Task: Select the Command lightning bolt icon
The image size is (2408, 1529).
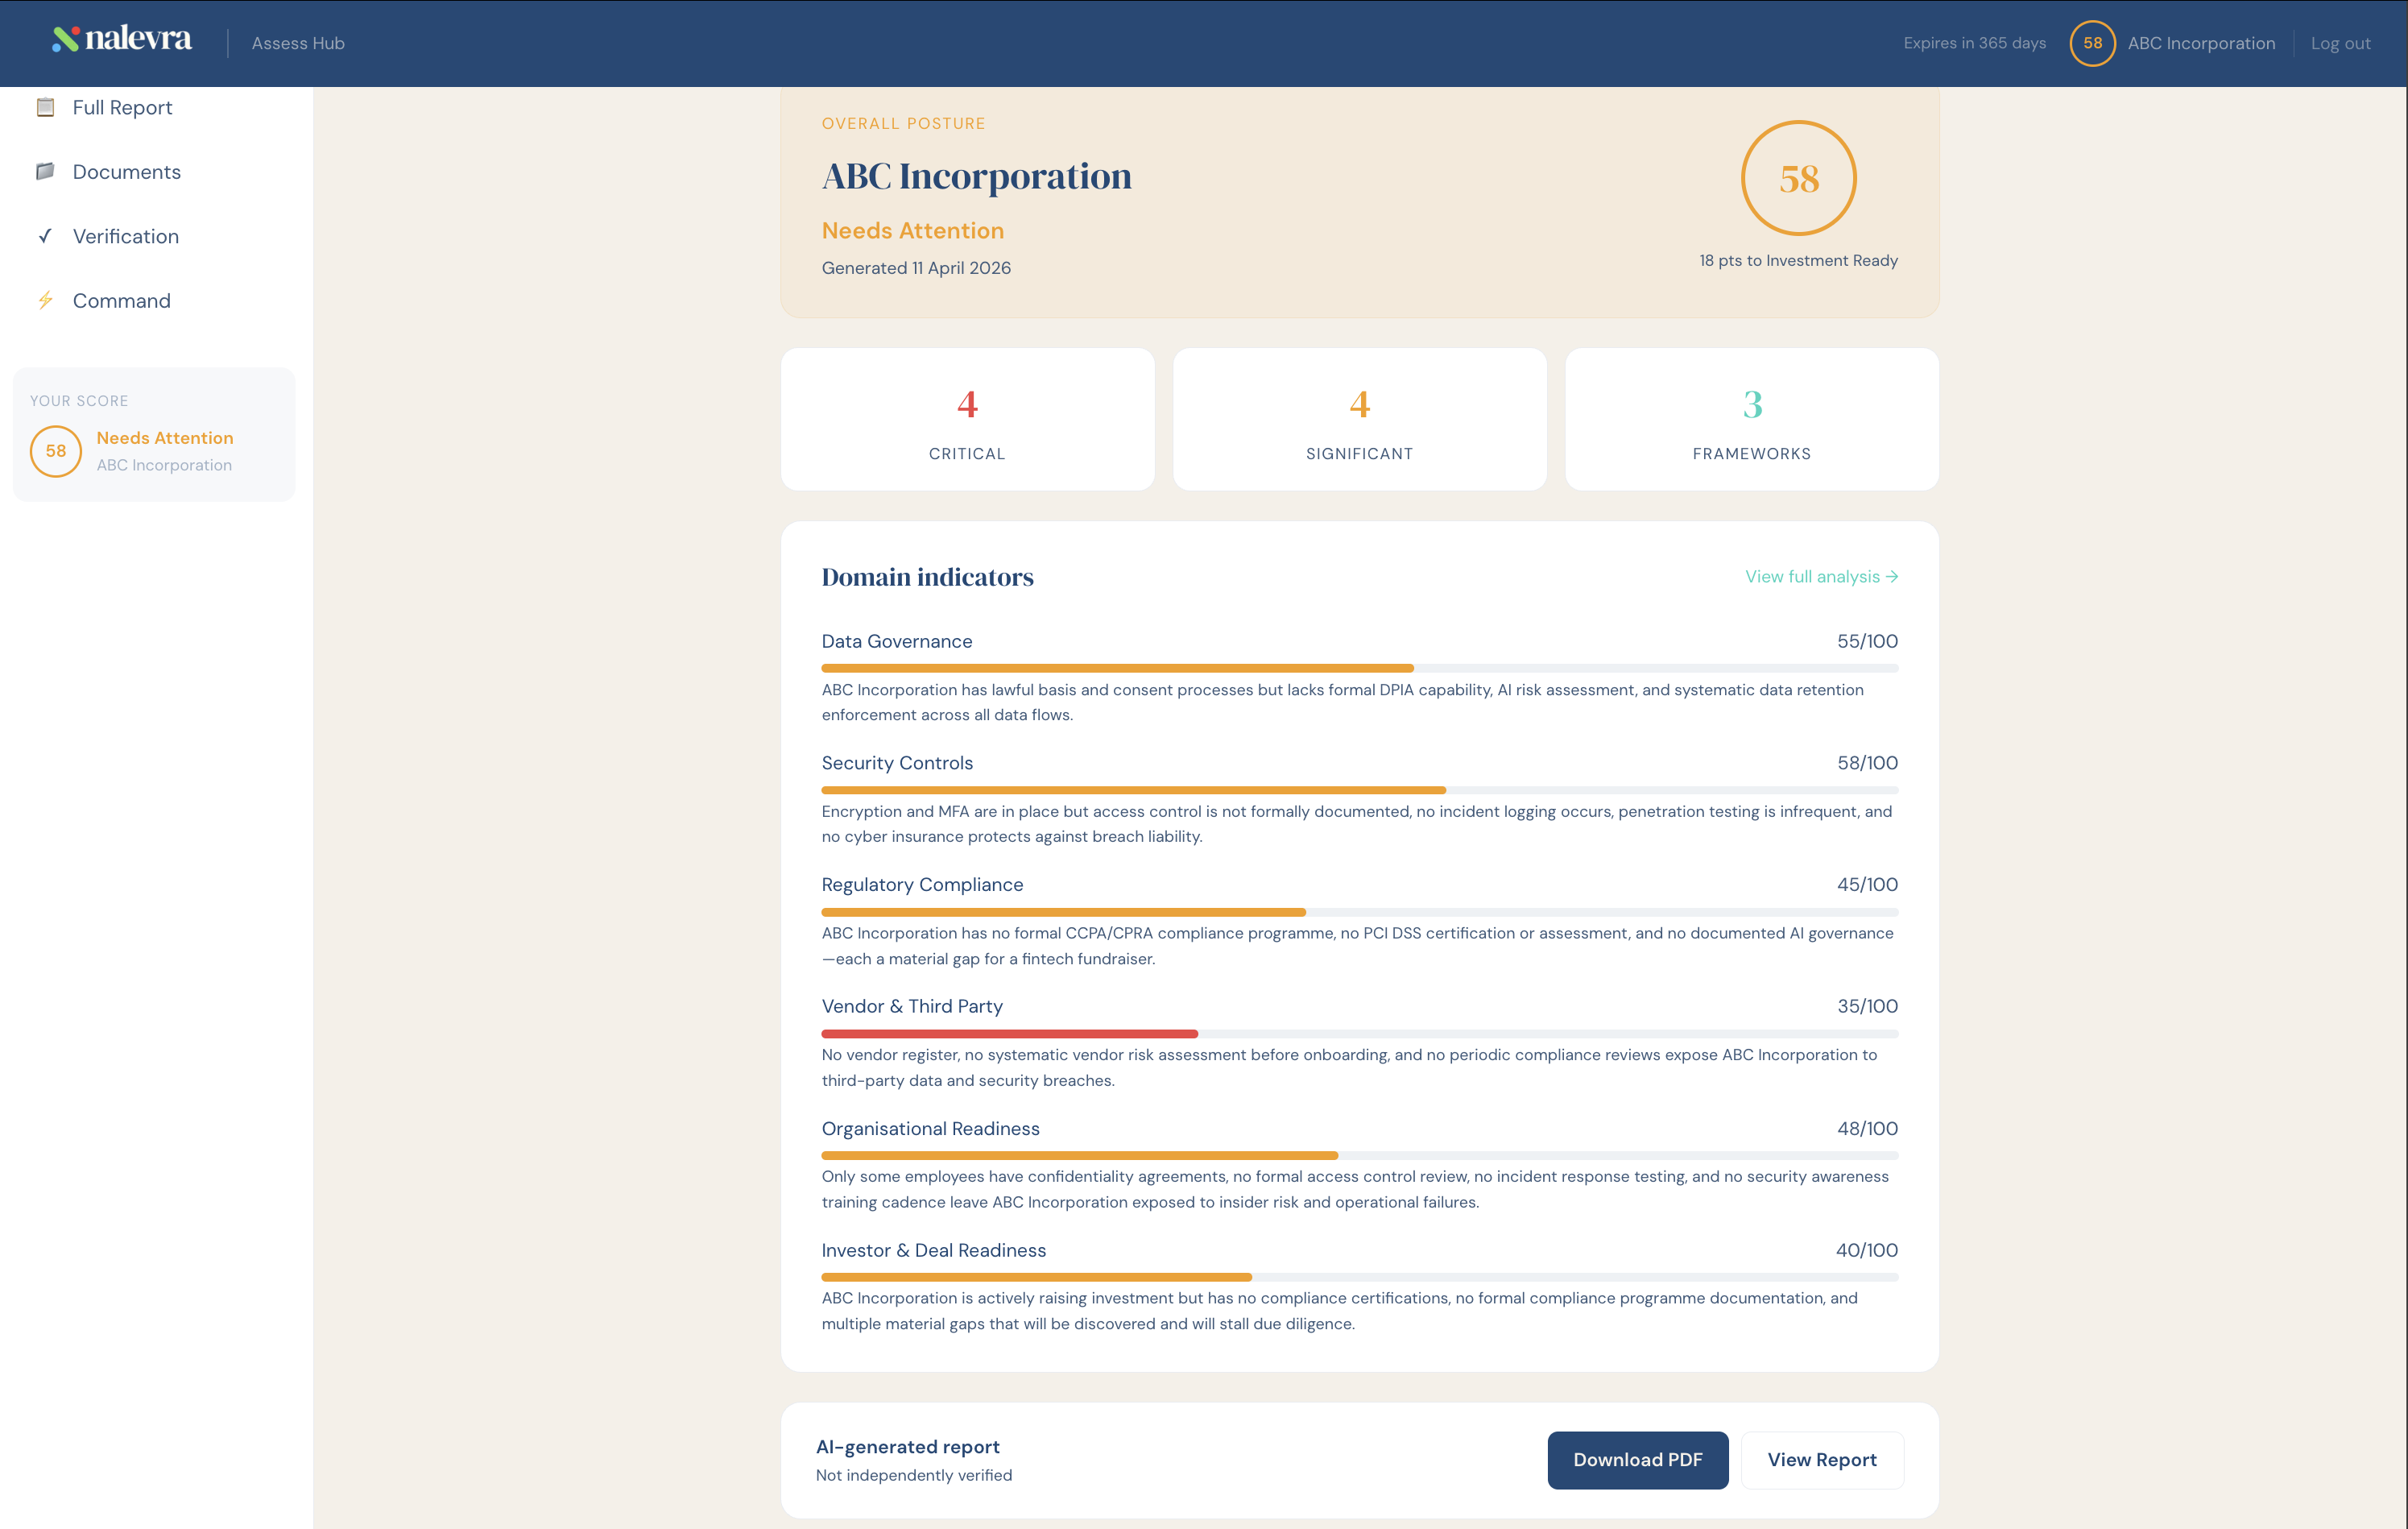Action: (x=44, y=299)
